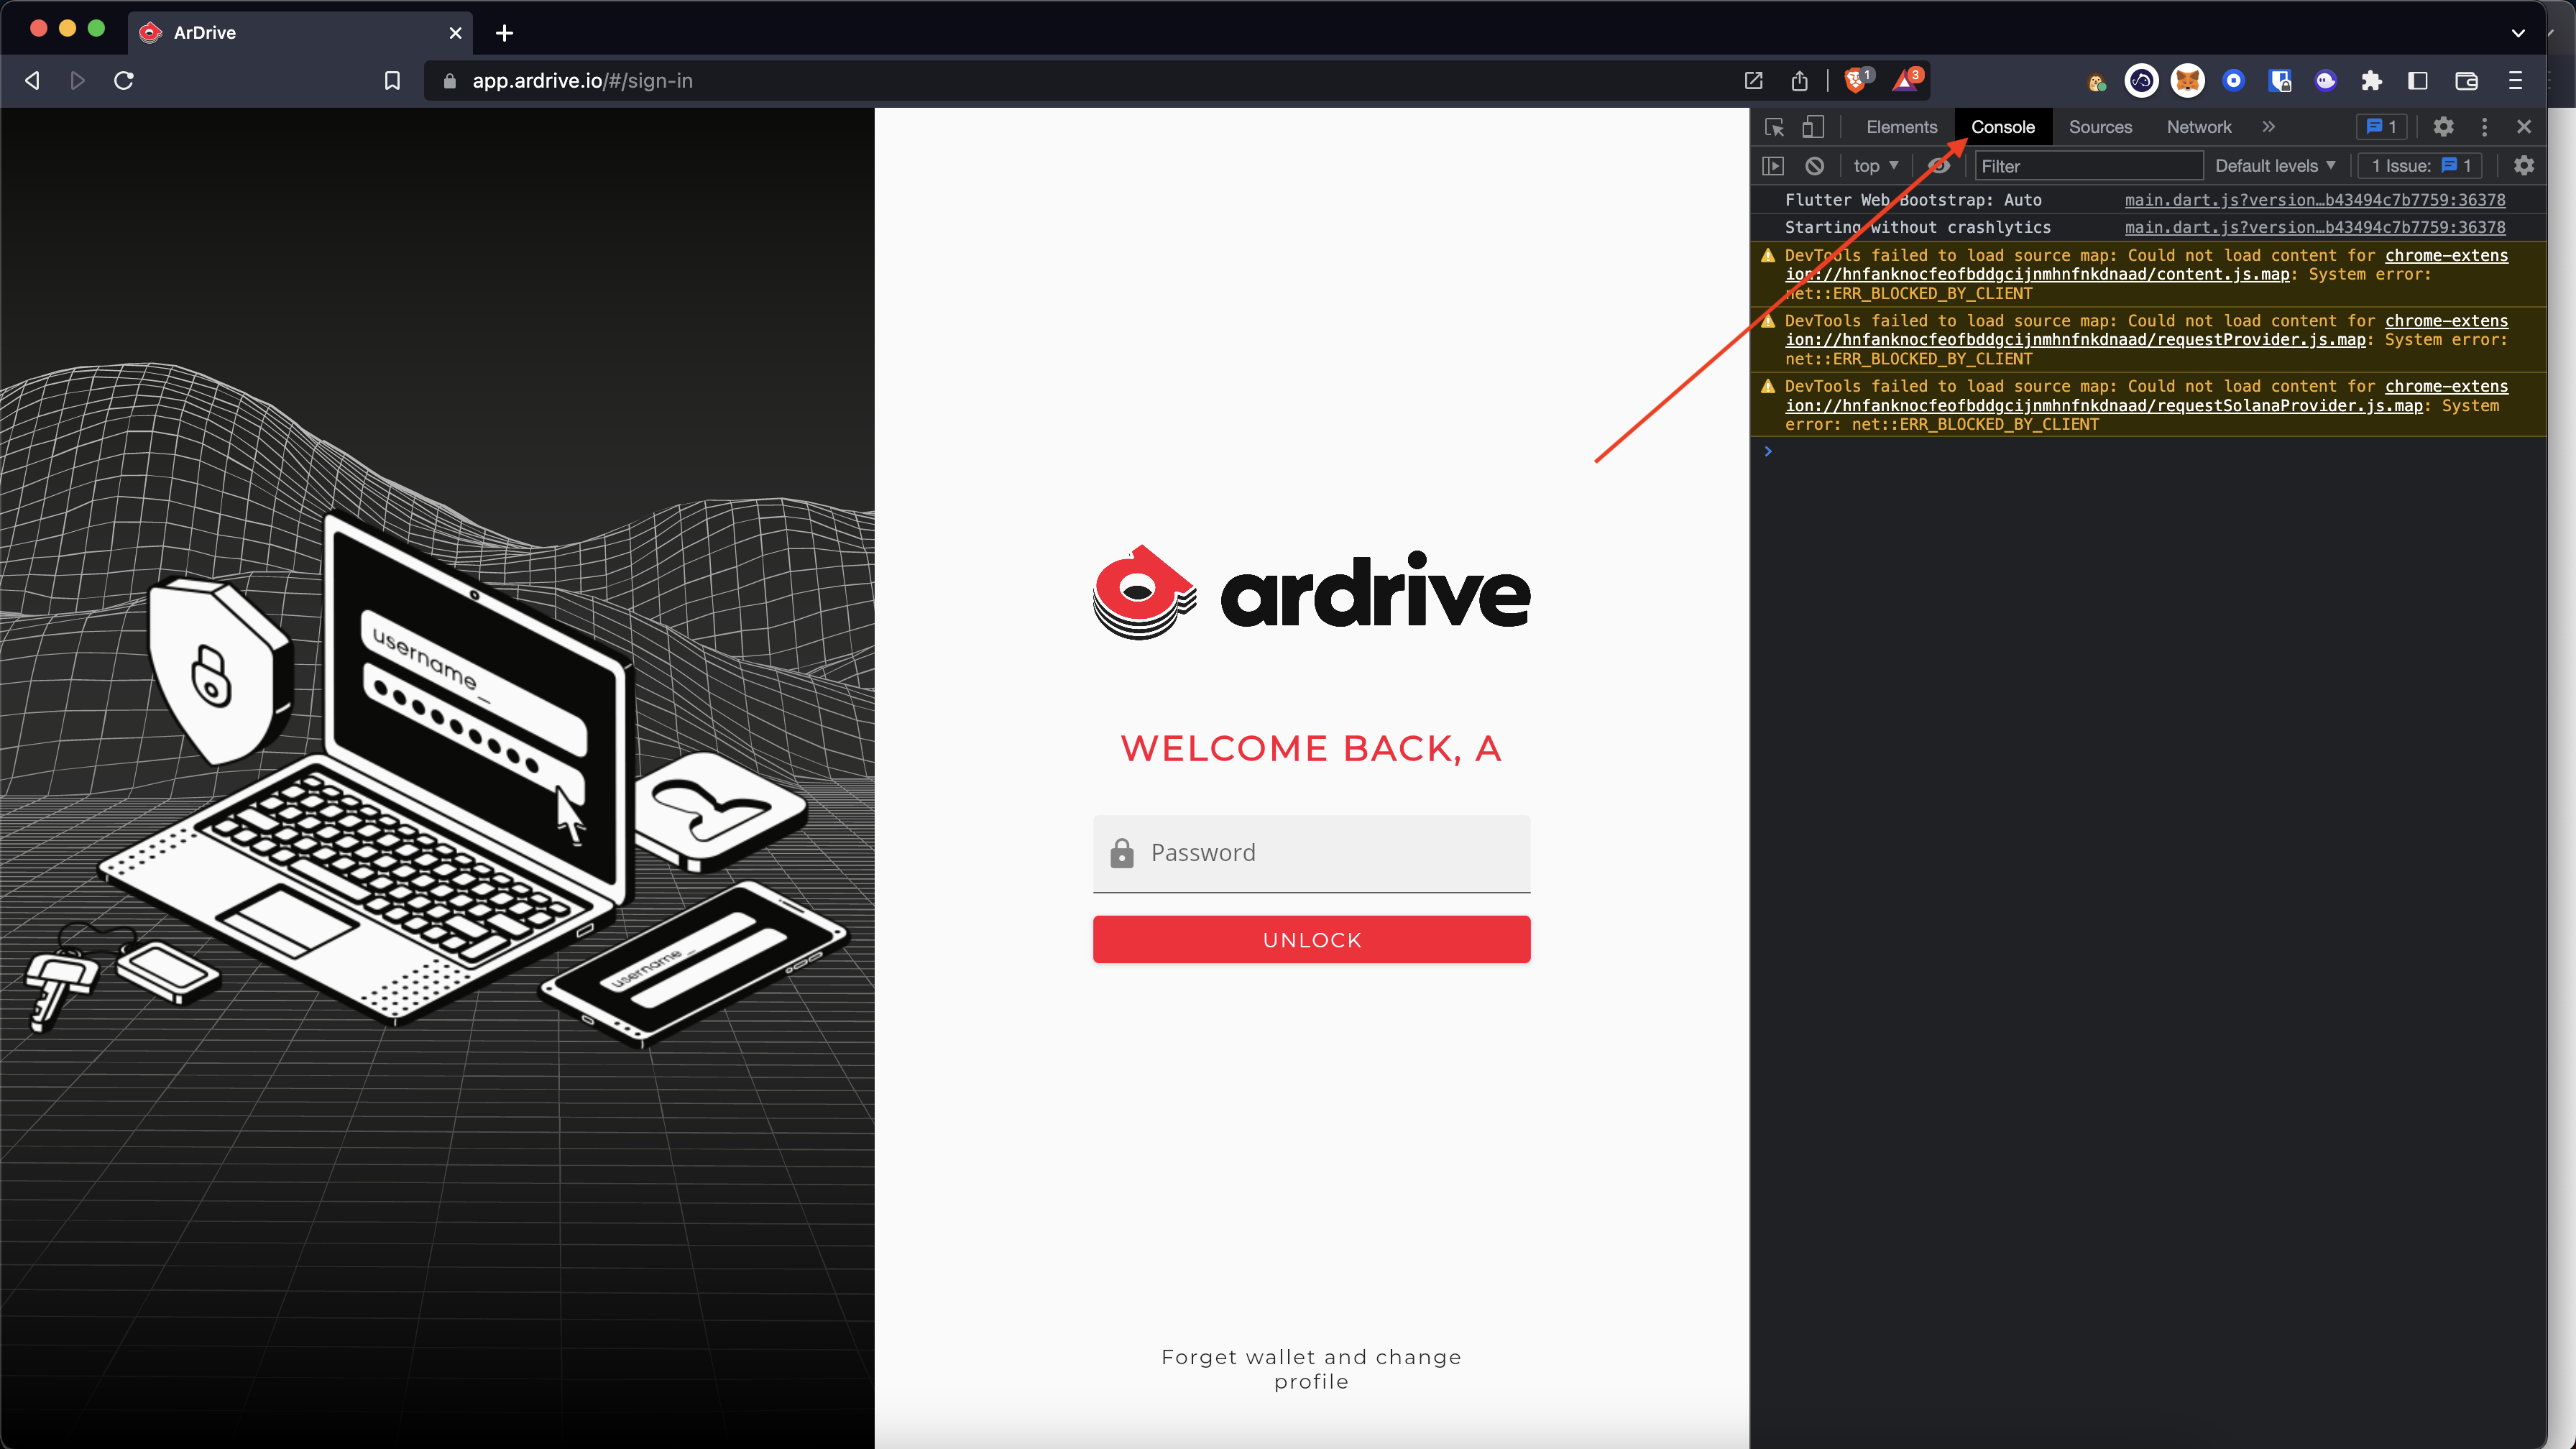Click the UNLOCK button
Viewport: 2576px width, 1449px height.
click(x=1311, y=940)
